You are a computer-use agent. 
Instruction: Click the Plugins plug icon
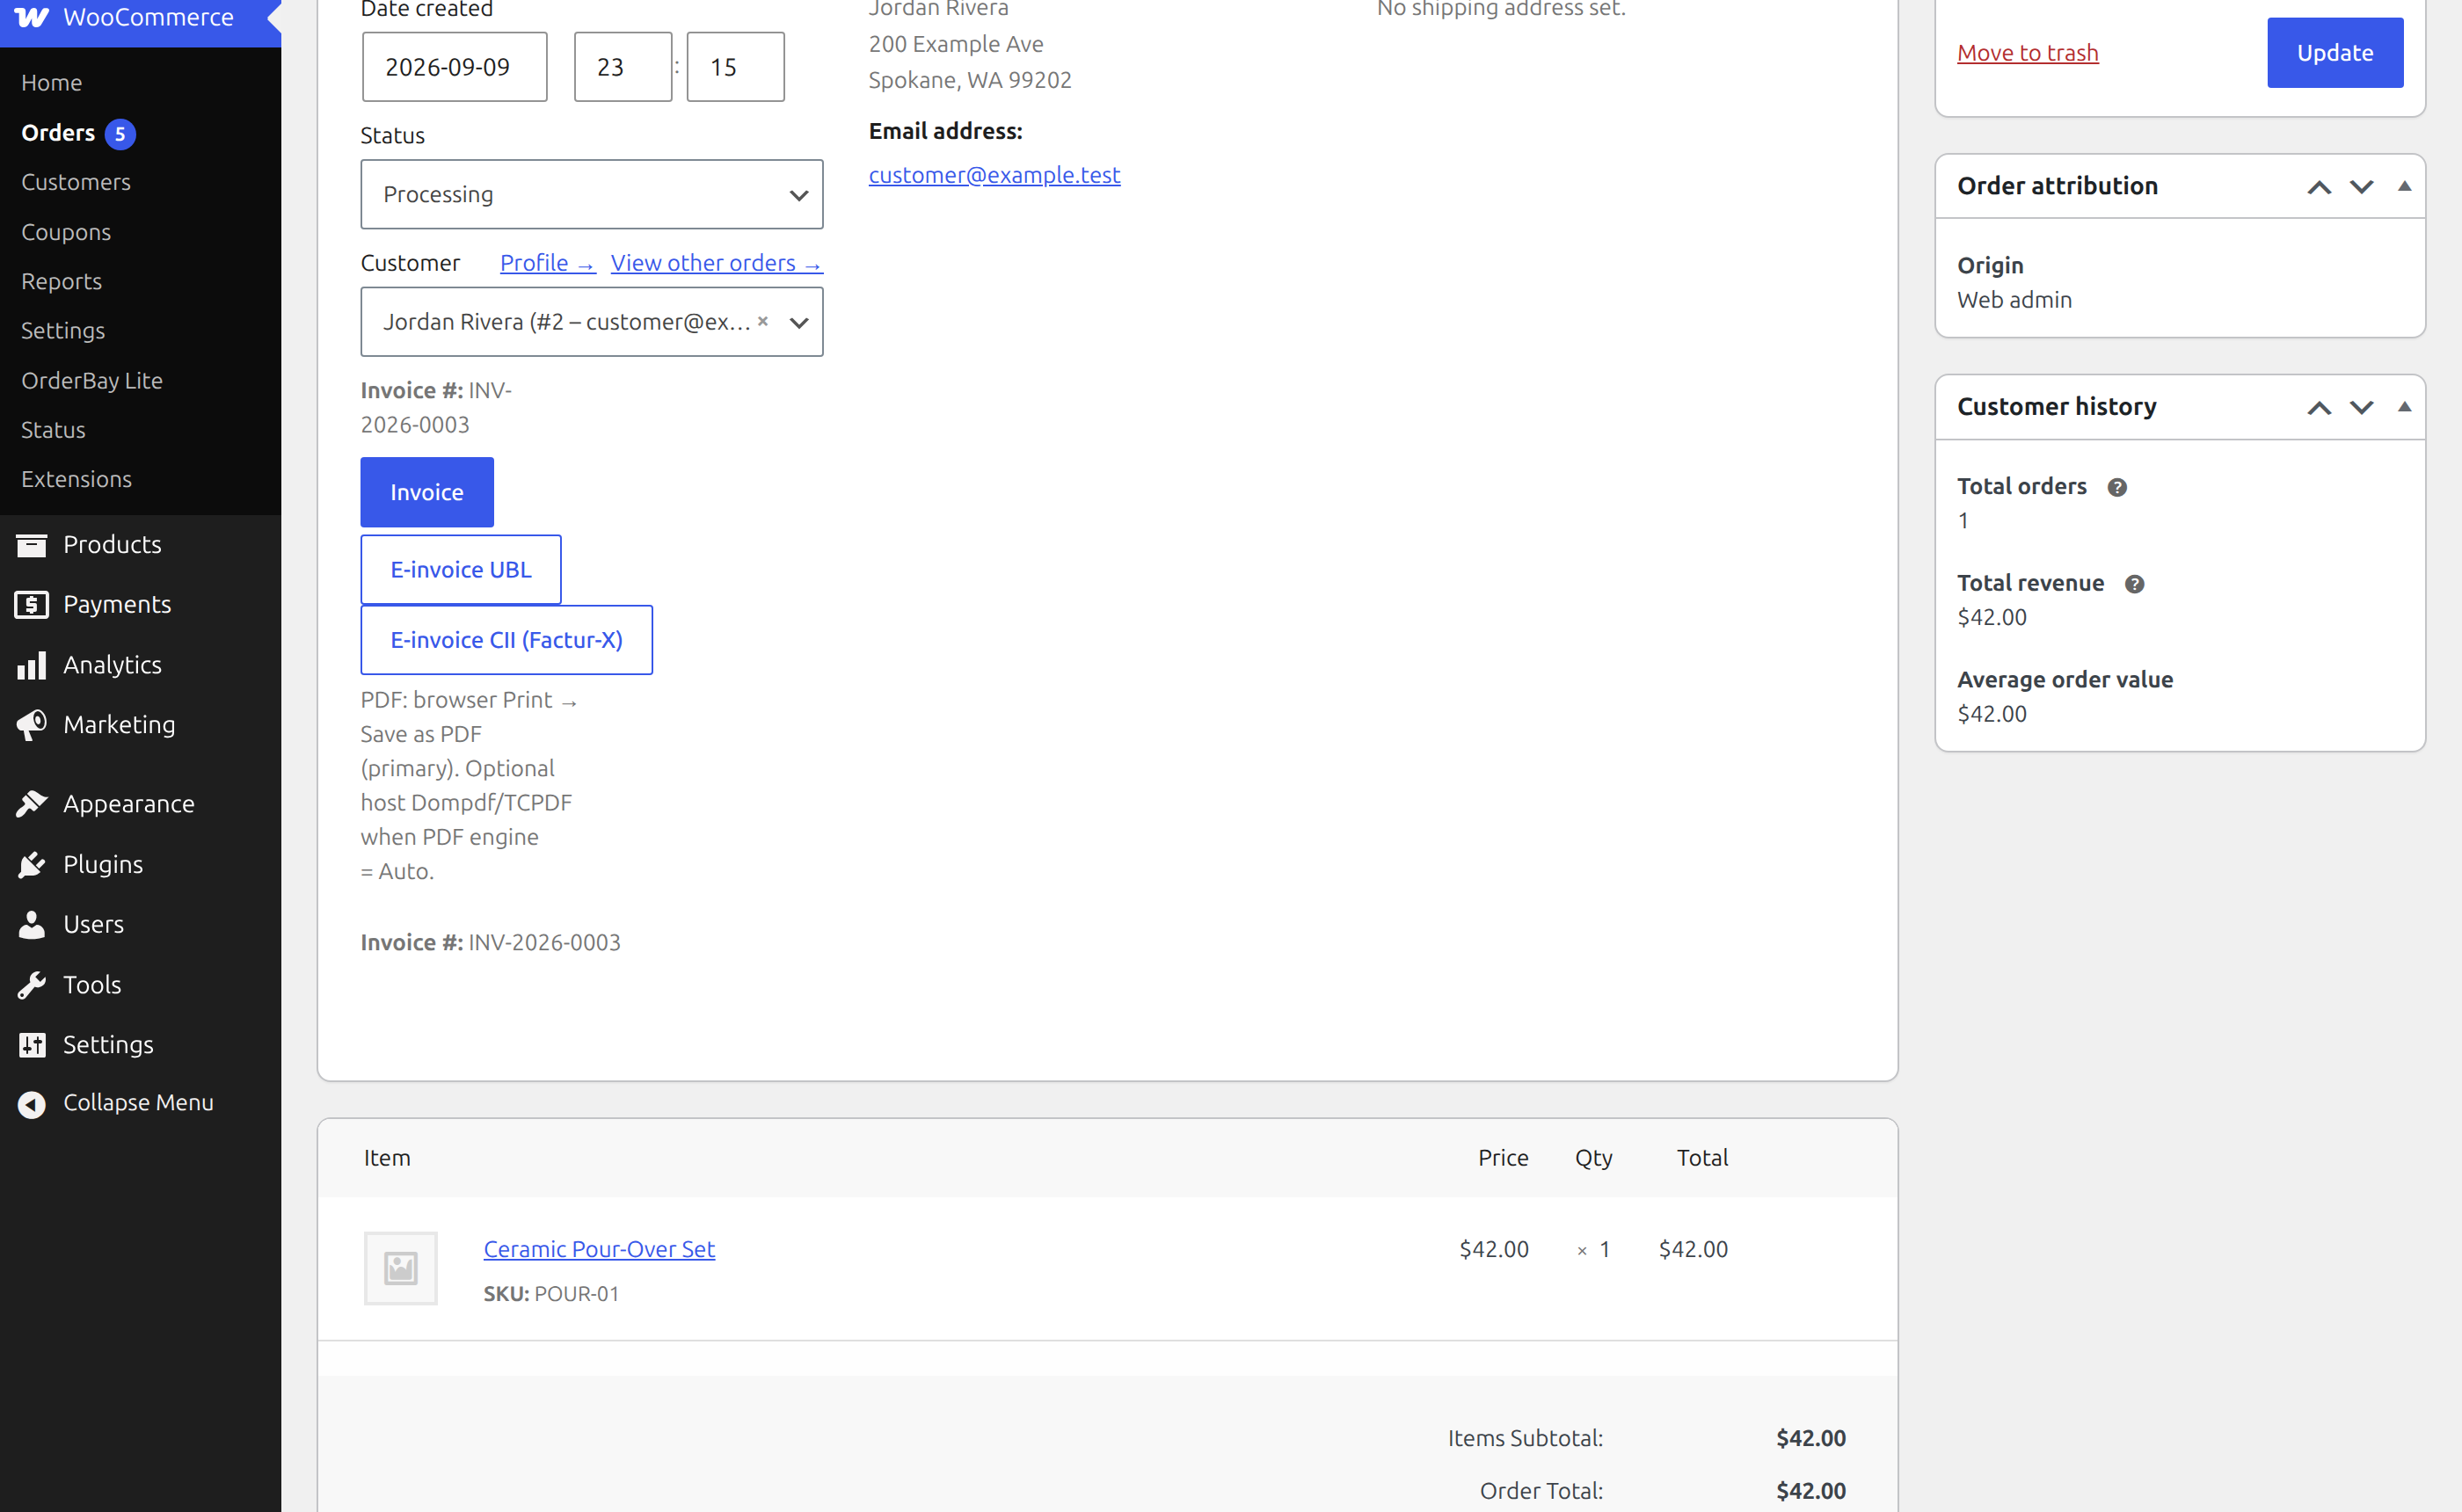coord(32,864)
